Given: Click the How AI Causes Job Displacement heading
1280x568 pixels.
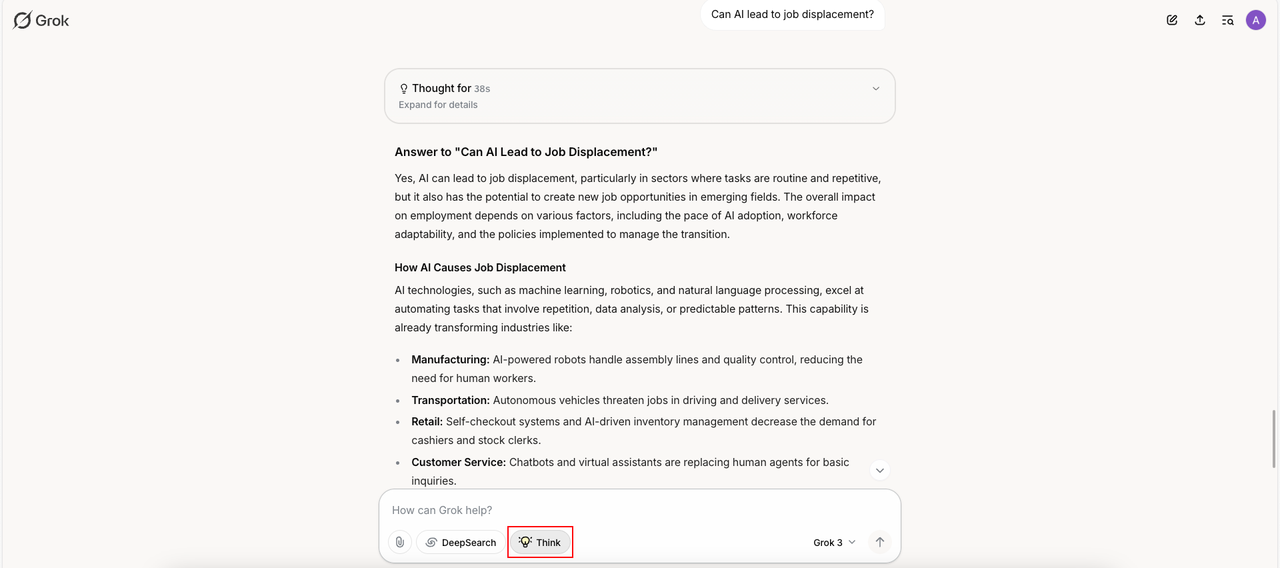Looking at the screenshot, I should [480, 268].
